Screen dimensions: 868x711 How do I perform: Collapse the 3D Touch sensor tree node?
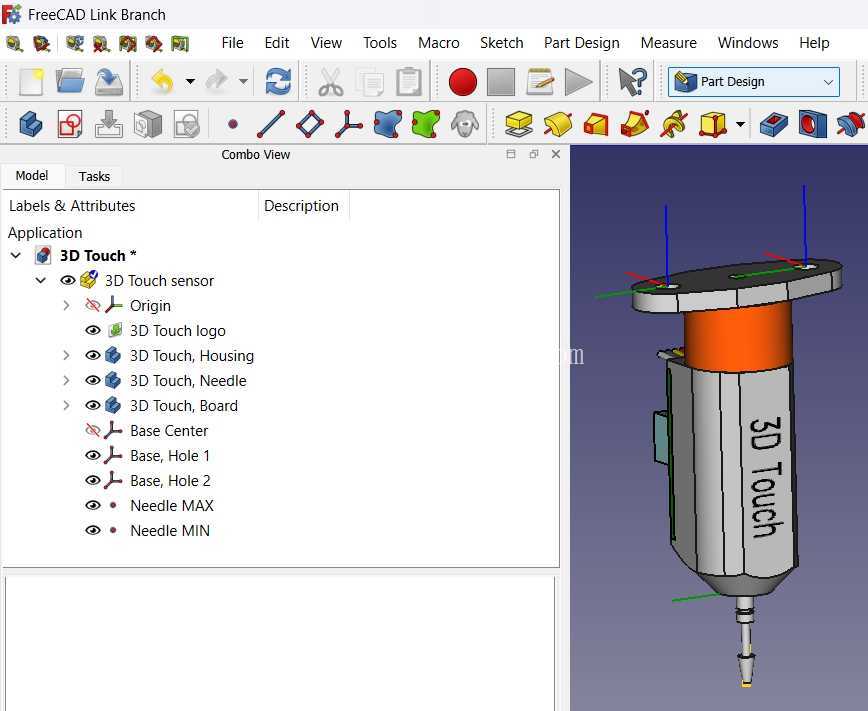[41, 280]
